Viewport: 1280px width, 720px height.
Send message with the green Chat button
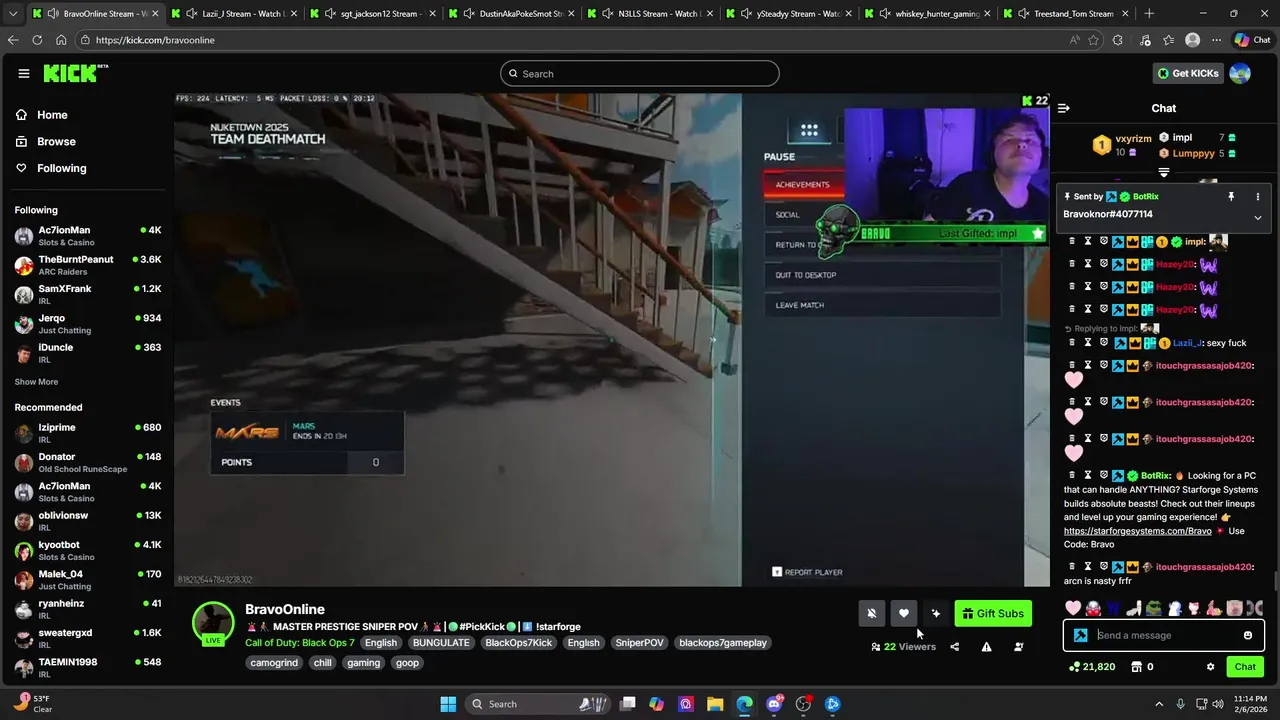coord(1245,667)
